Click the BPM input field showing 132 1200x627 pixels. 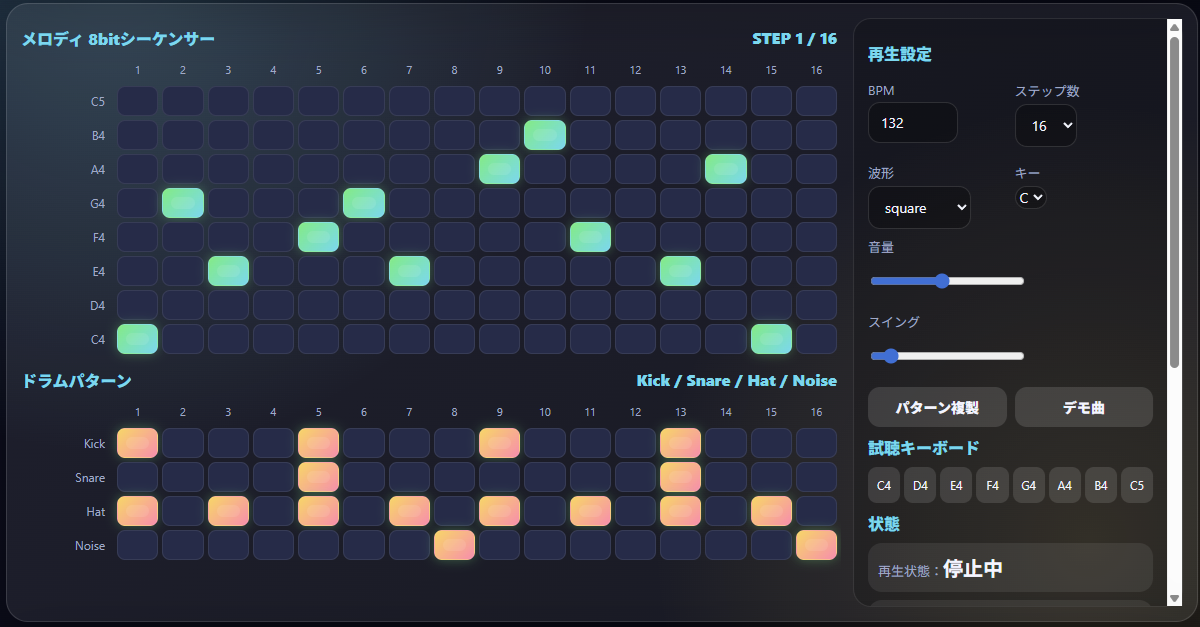coord(913,123)
